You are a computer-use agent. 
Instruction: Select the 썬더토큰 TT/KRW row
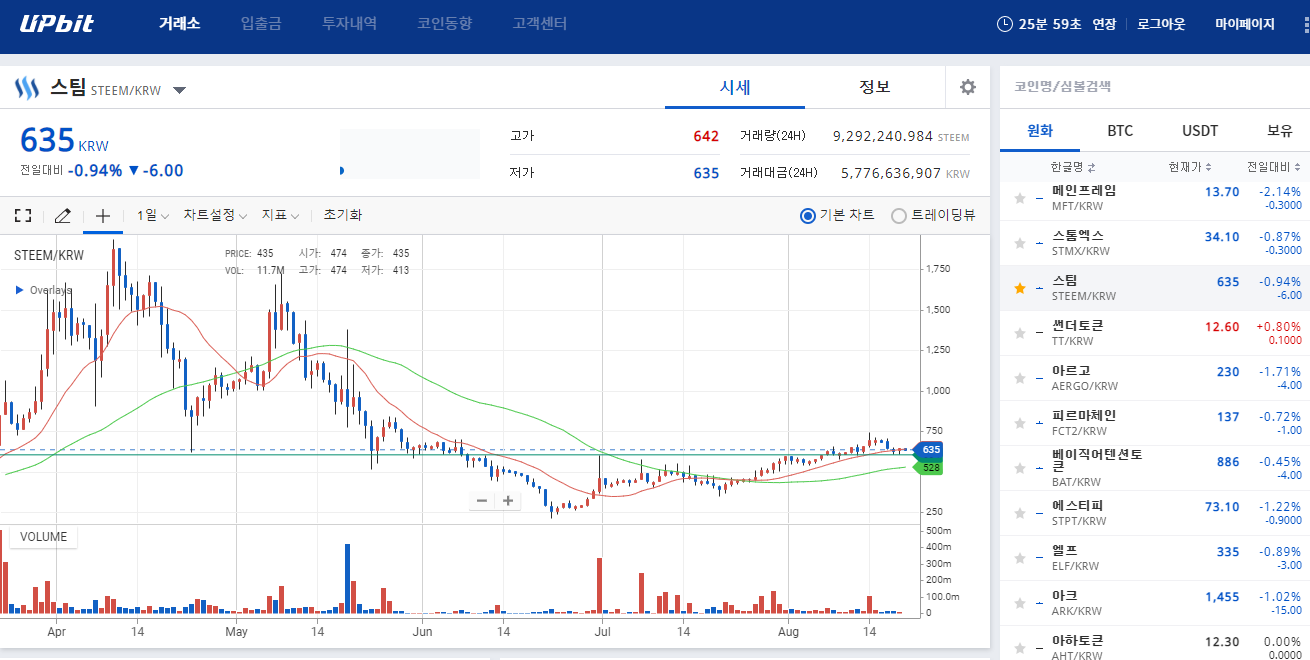pos(1155,333)
